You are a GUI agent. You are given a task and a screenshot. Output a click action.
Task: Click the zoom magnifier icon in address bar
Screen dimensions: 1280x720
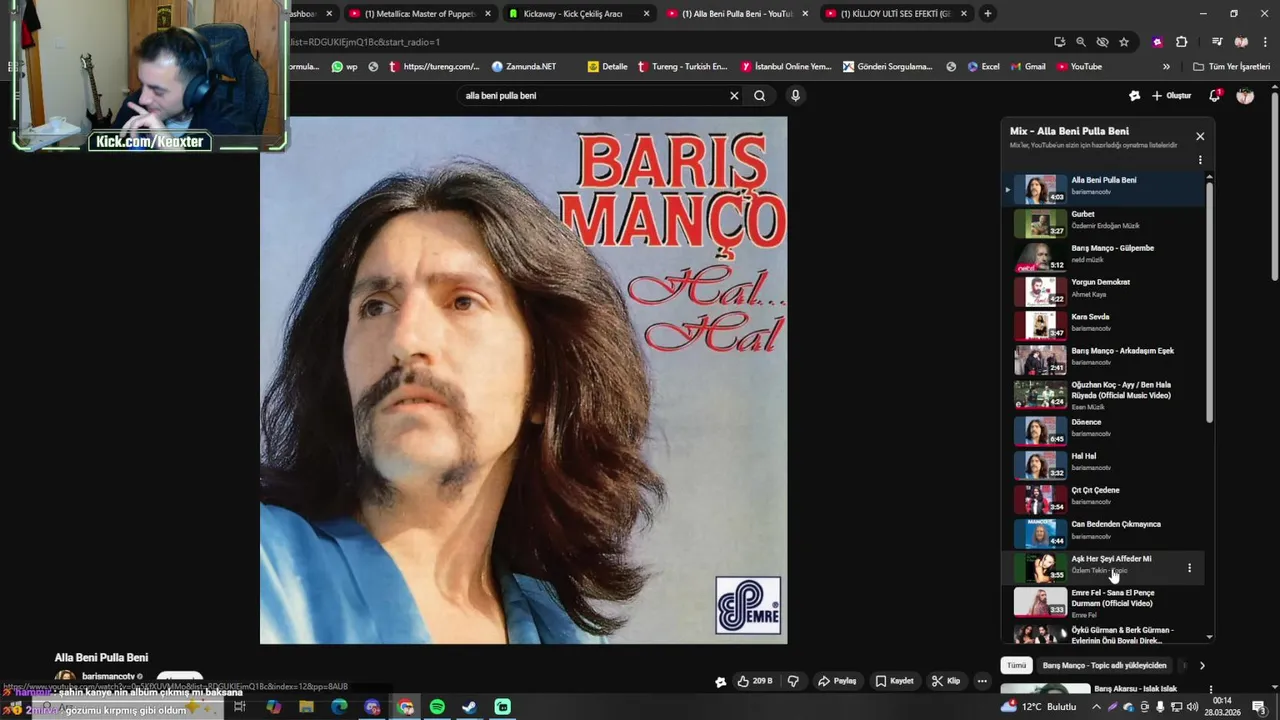click(x=1081, y=42)
